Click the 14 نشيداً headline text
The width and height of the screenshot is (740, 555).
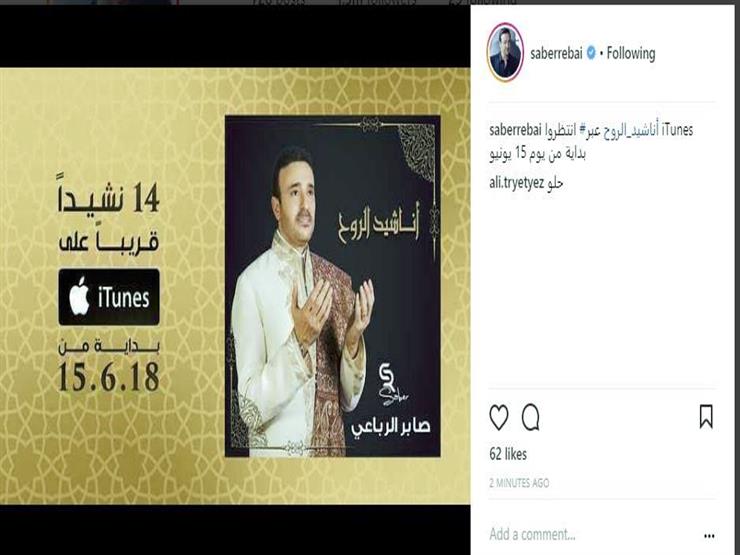tap(109, 198)
